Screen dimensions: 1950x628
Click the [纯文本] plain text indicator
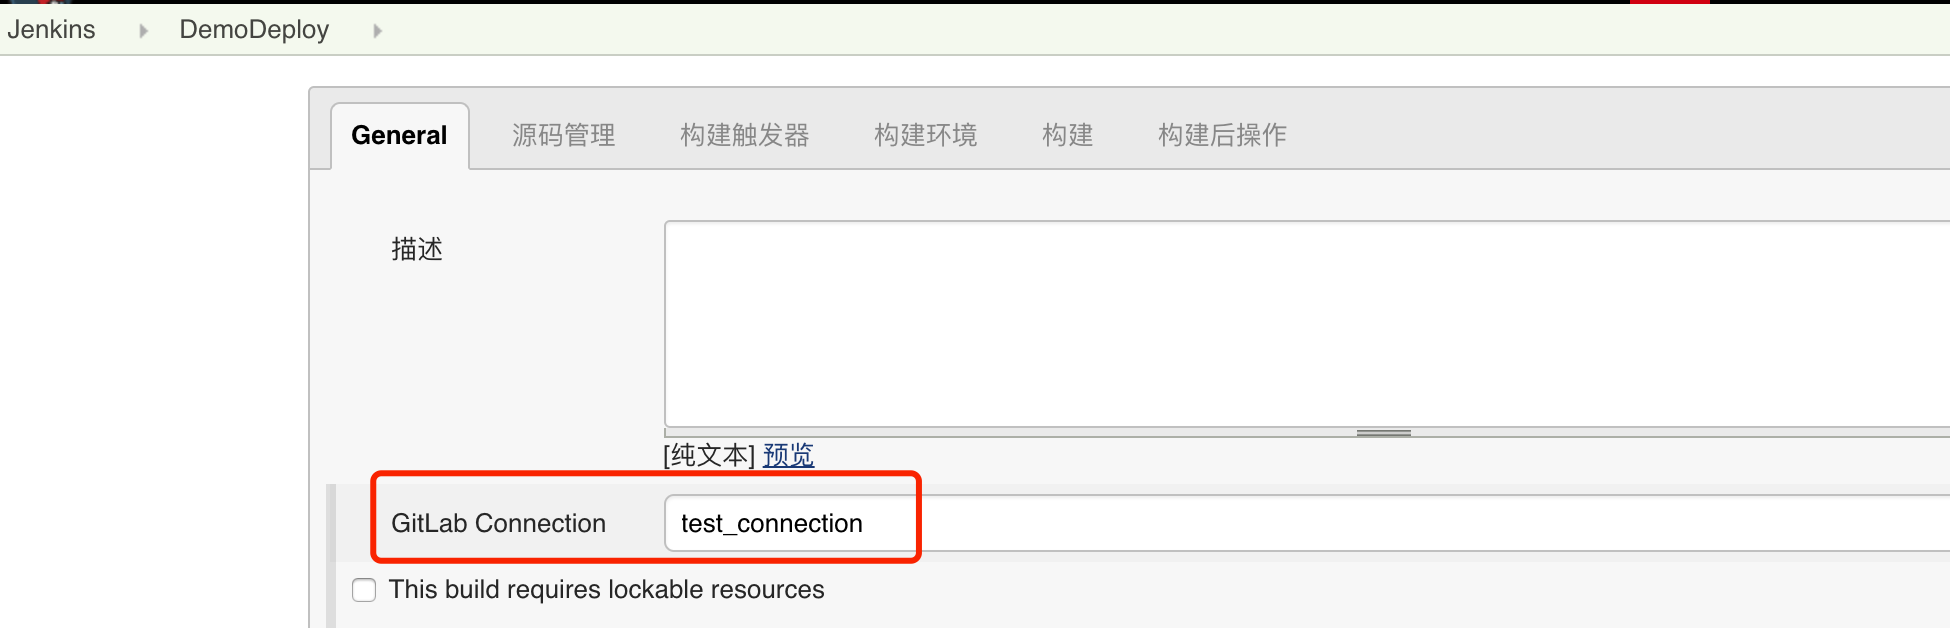click(x=709, y=456)
